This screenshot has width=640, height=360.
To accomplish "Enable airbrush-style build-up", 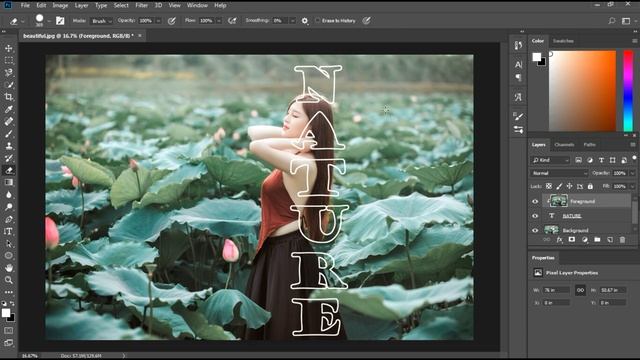I will point(232,21).
